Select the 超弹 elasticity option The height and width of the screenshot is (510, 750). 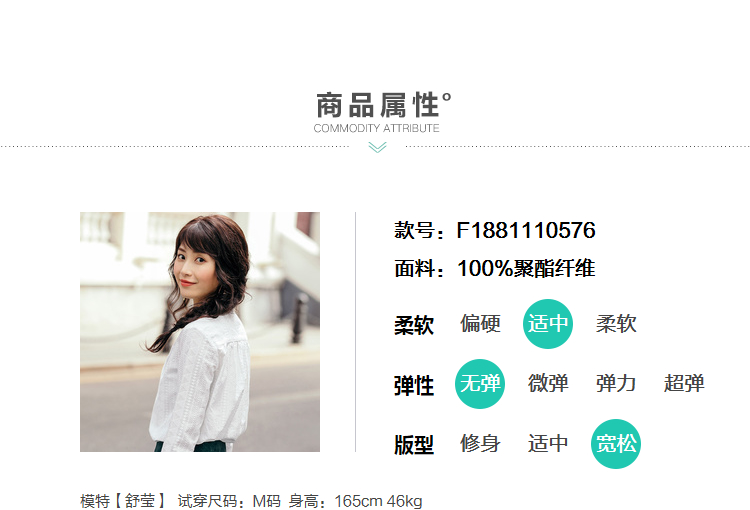coord(684,384)
